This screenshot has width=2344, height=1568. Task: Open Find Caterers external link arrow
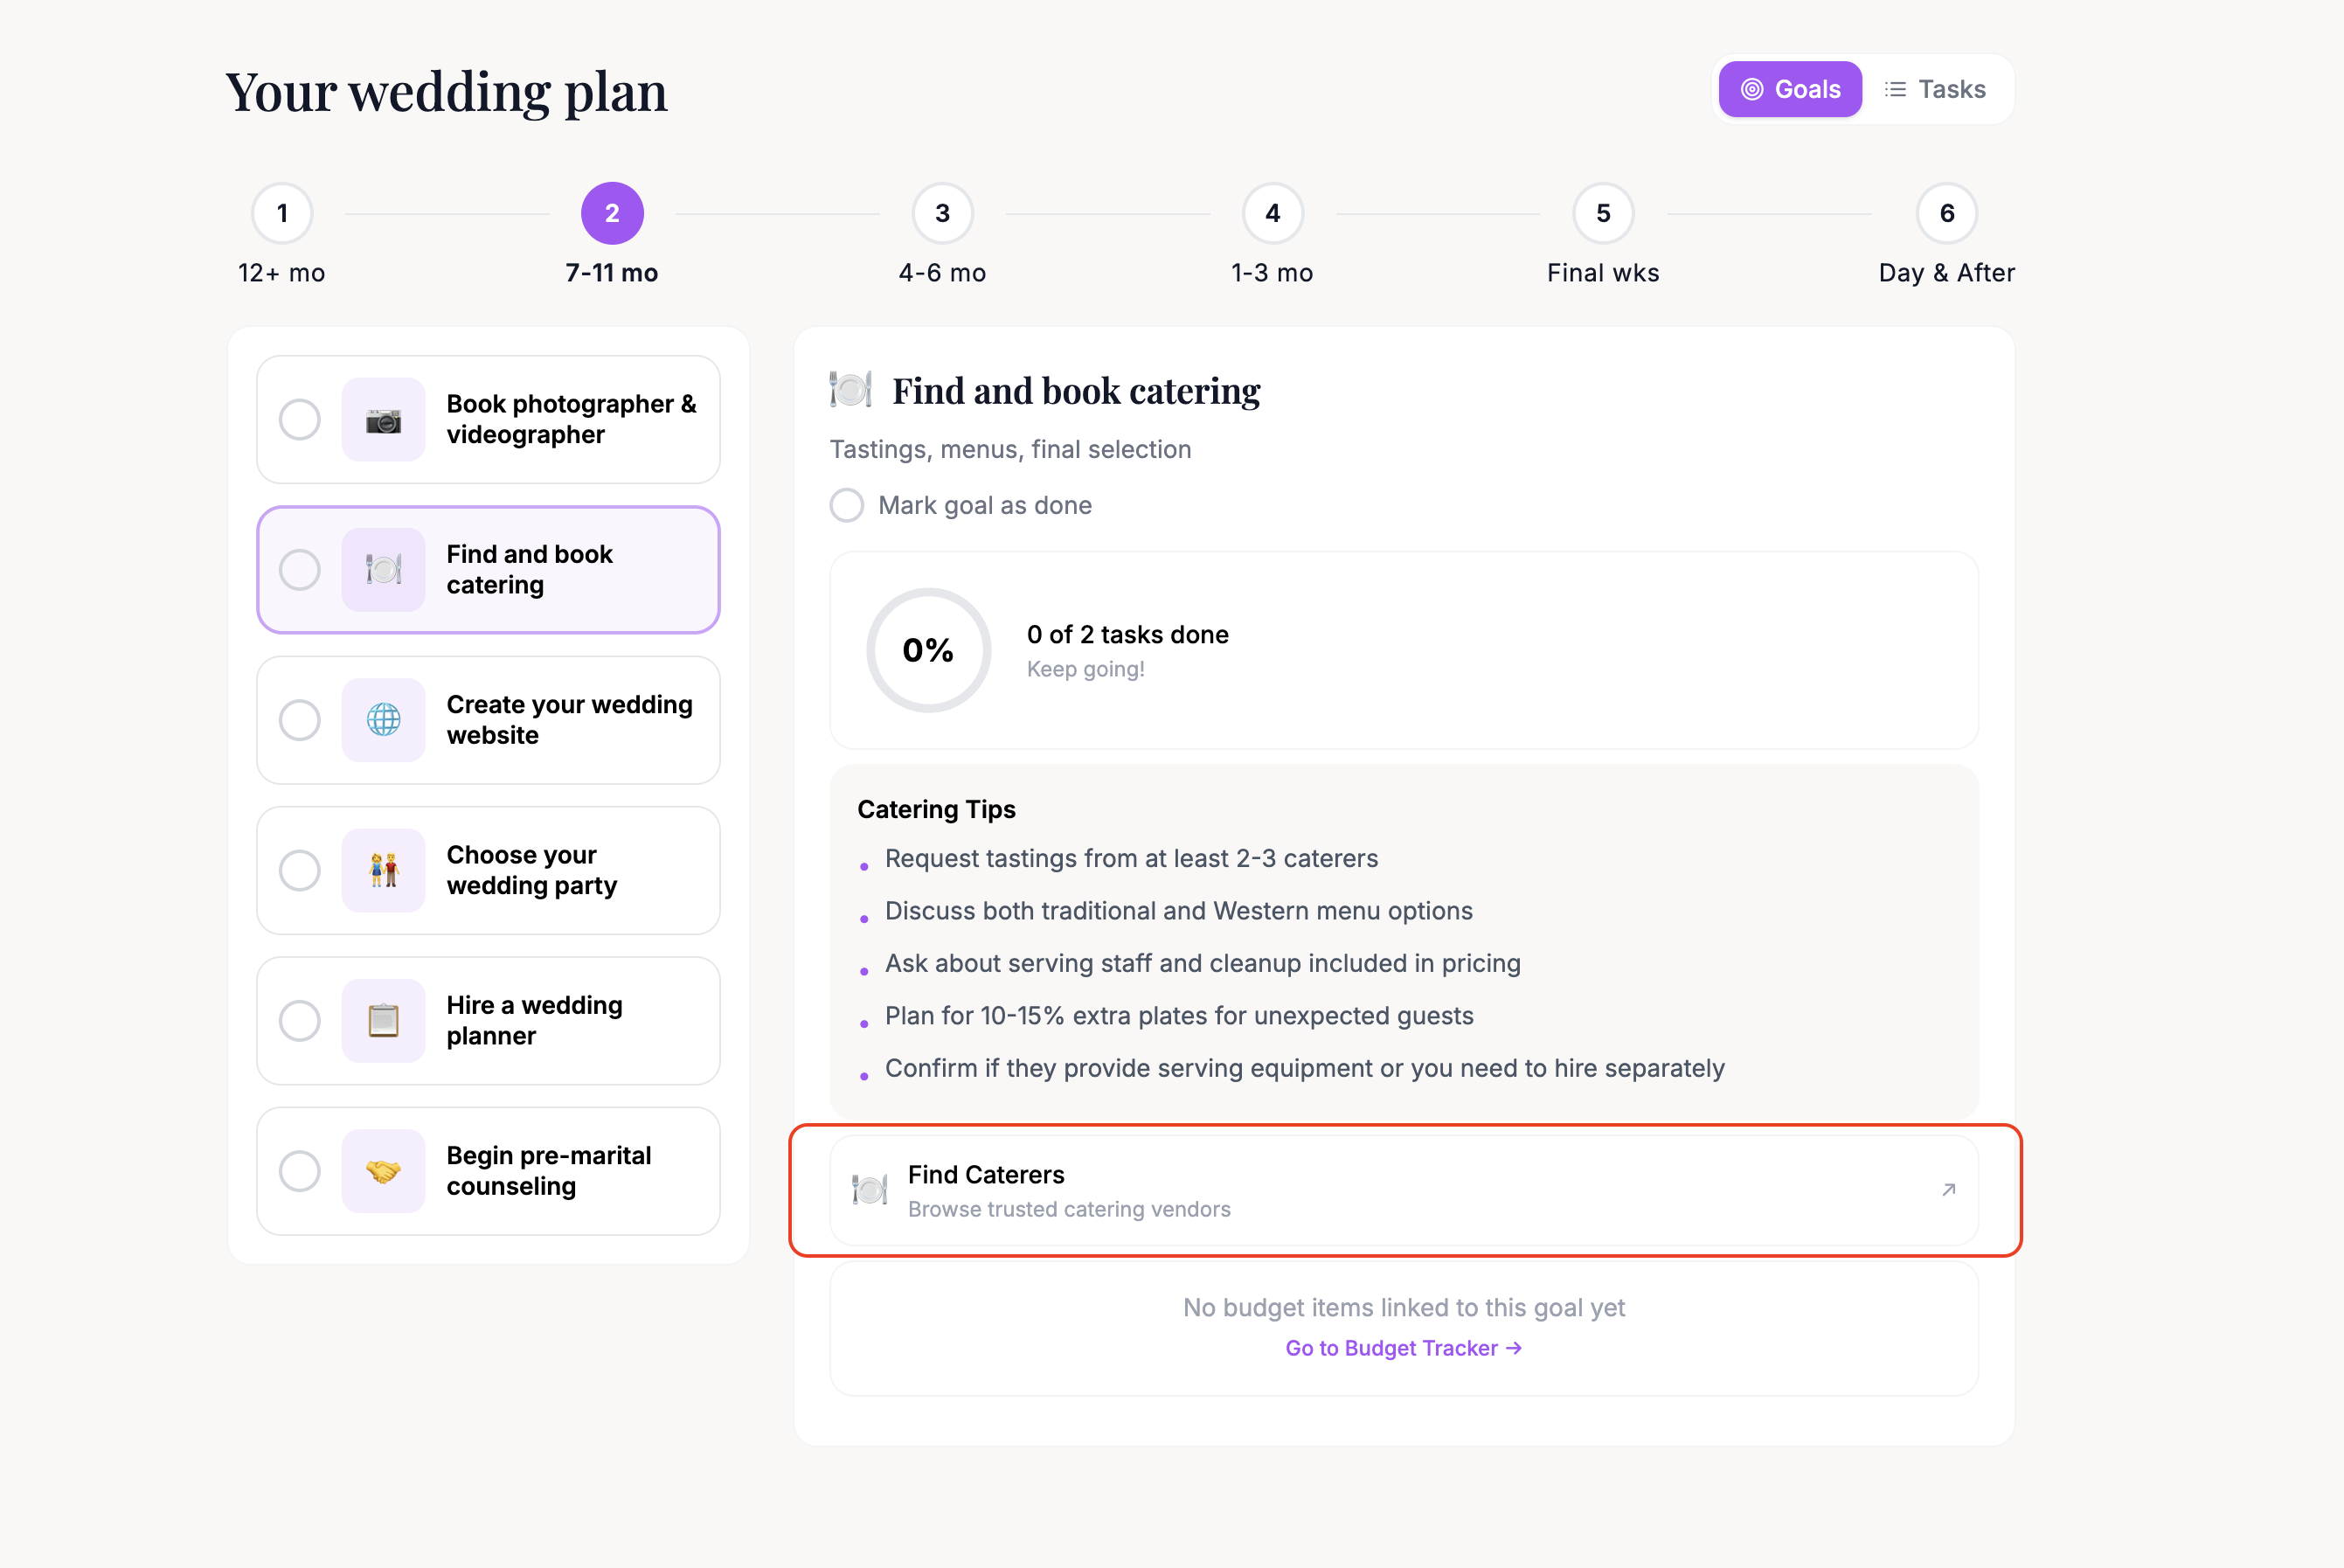point(1948,1190)
